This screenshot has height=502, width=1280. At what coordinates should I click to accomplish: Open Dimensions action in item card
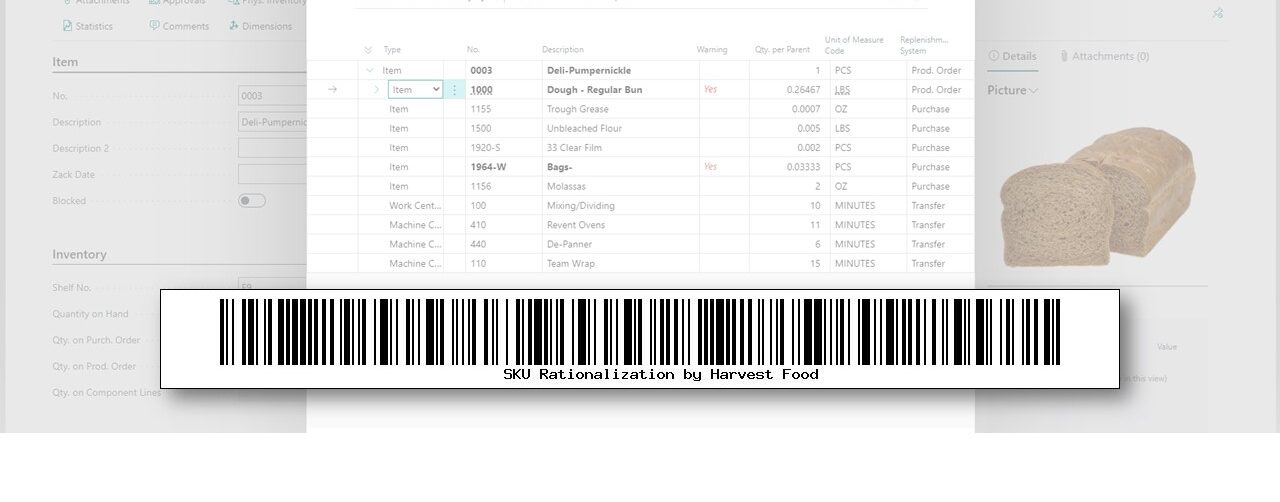(x=260, y=26)
